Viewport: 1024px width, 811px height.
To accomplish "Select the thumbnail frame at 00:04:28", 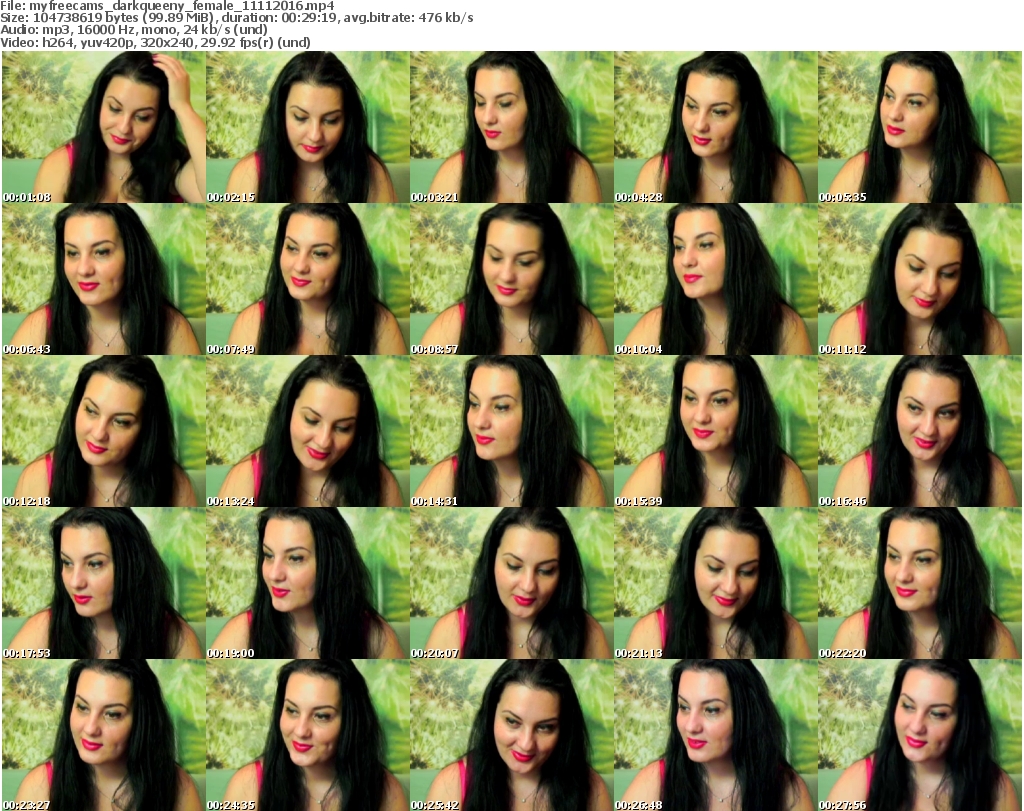I will click(x=716, y=127).
